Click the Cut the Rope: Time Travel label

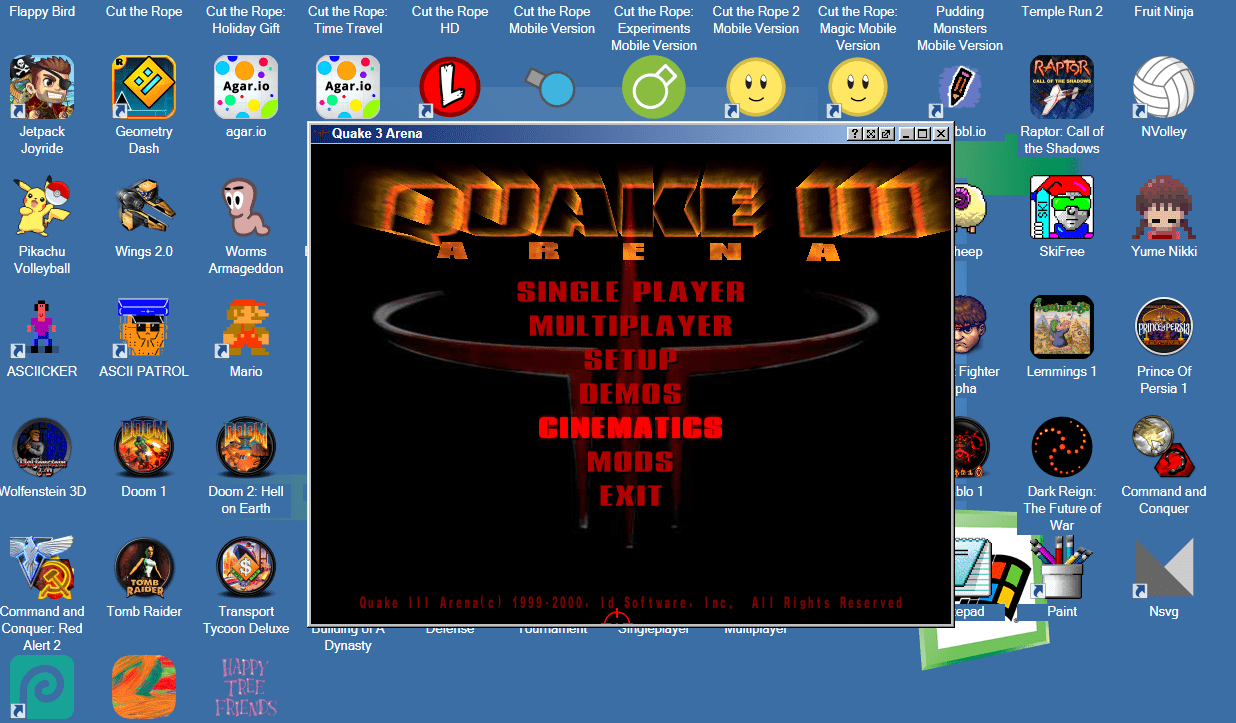348,20
